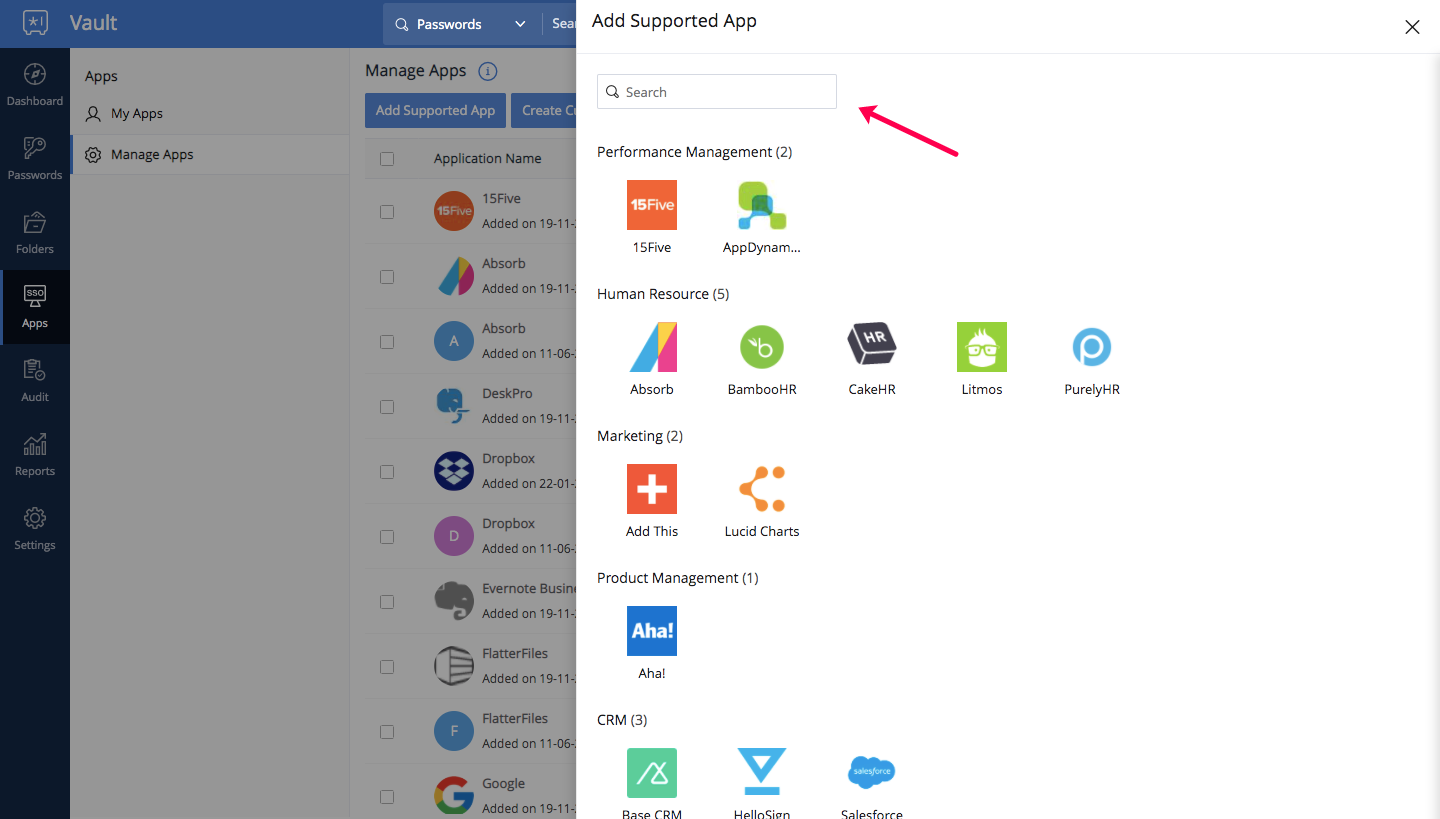Click the Human Resource (5) heading
The height and width of the screenshot is (819, 1440).
click(663, 294)
